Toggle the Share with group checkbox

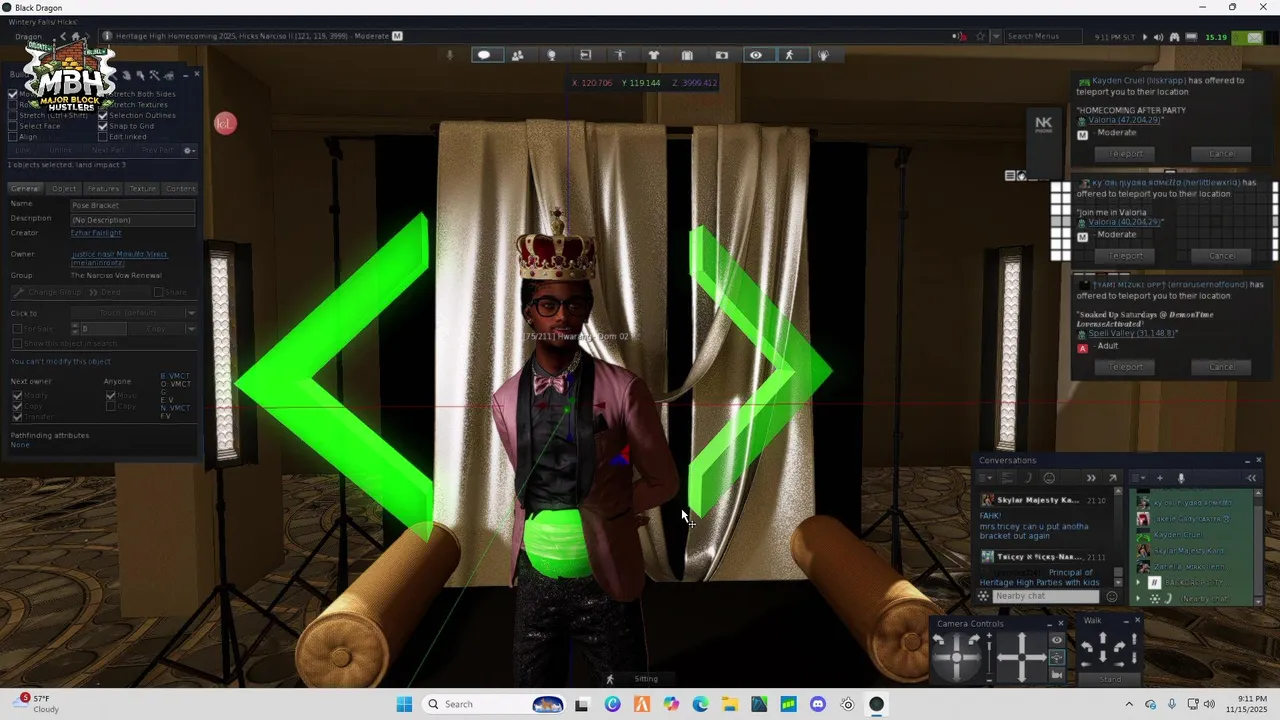click(x=158, y=292)
